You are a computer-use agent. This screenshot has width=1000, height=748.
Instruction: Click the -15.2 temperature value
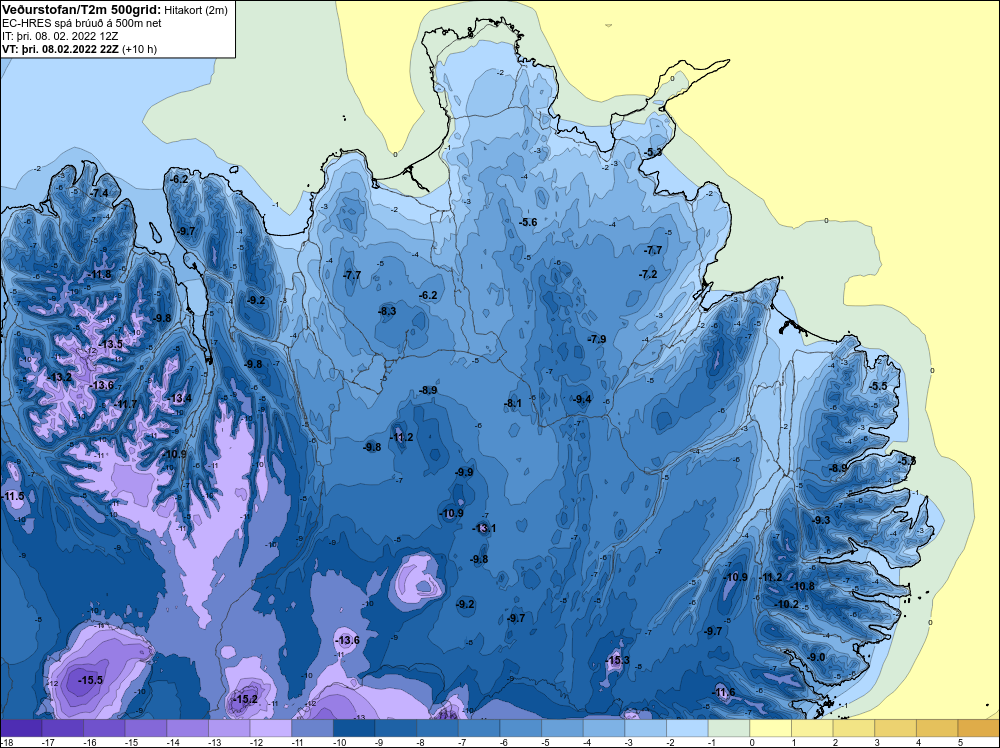[246, 700]
